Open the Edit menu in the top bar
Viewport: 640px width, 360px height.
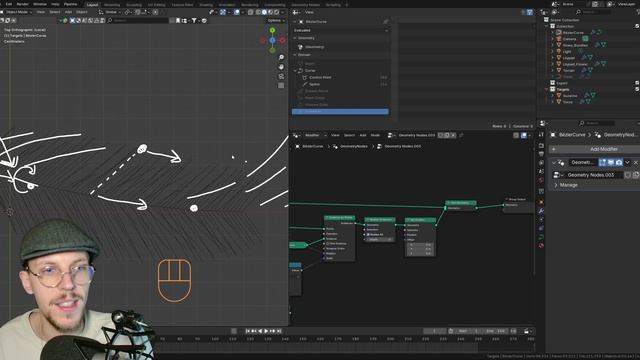coord(9,4)
